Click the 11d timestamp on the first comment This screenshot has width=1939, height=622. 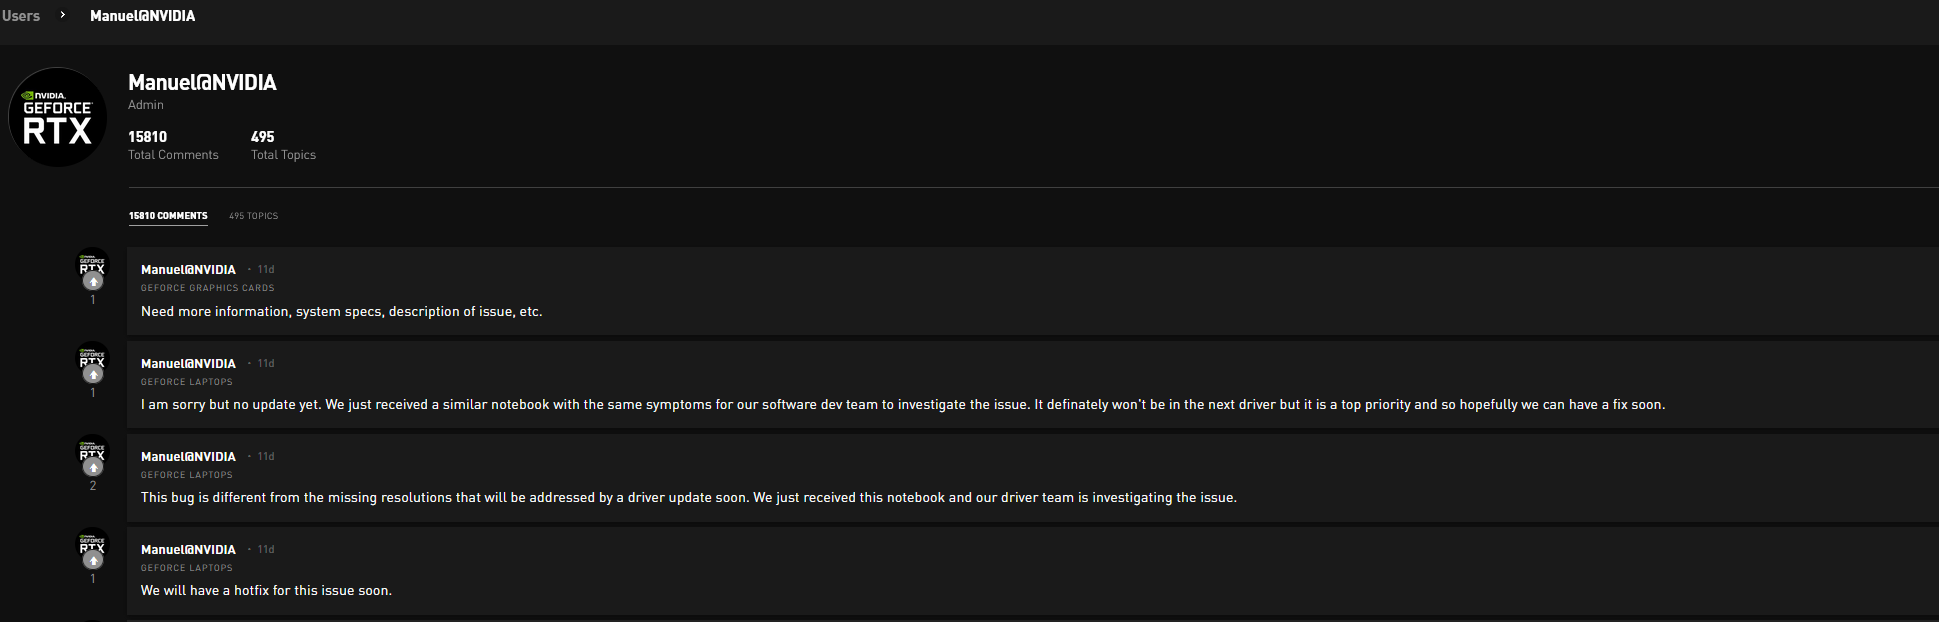(x=264, y=268)
